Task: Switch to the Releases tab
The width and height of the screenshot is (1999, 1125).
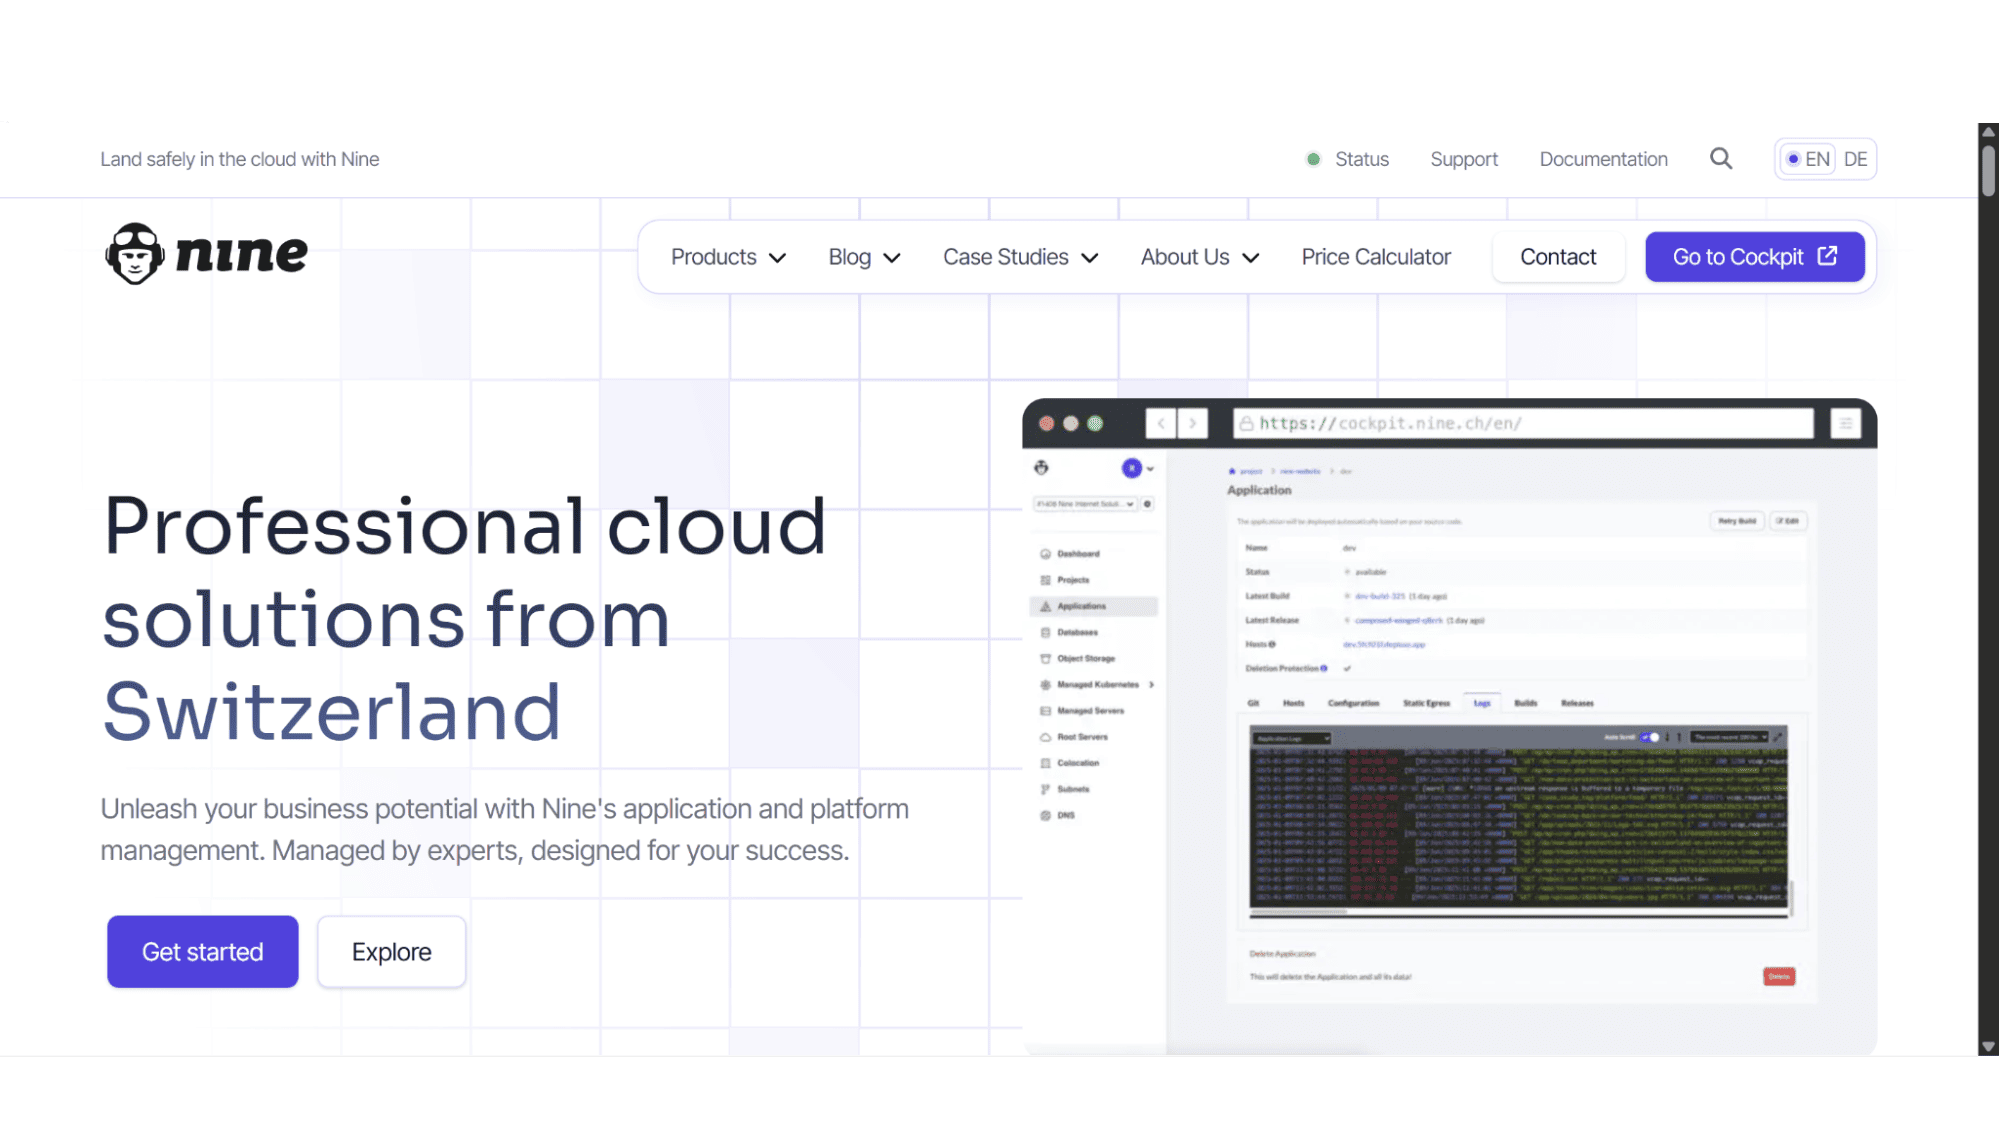Action: point(1577,703)
